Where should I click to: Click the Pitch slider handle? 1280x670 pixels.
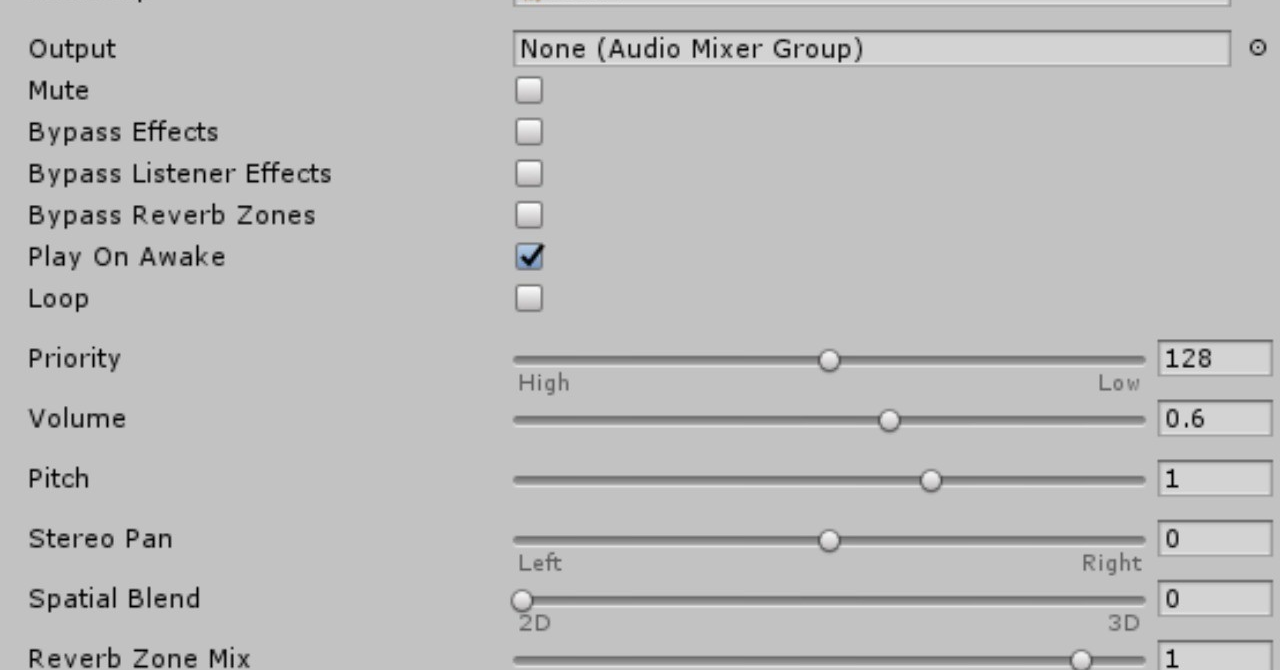931,481
